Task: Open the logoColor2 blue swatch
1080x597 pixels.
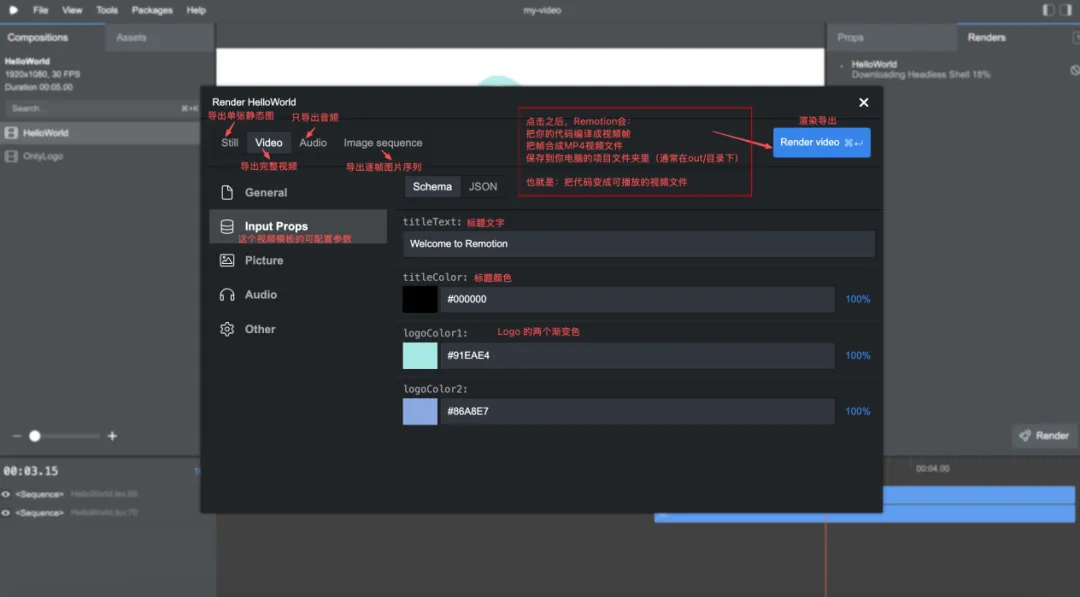Action: point(419,412)
